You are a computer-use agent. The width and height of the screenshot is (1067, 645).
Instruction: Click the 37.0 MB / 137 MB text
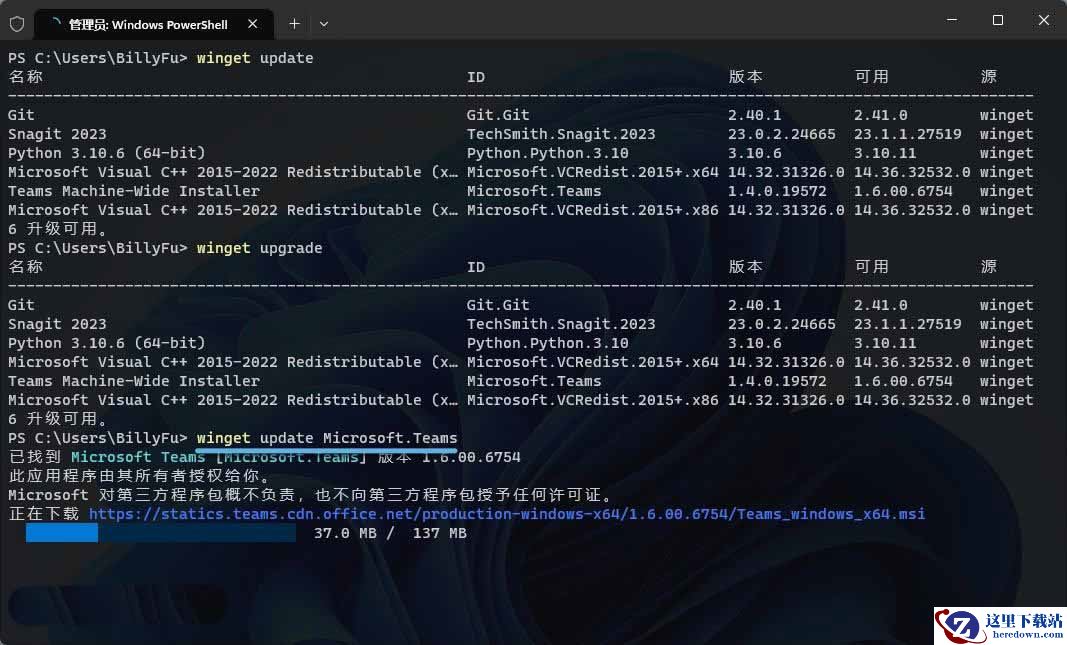(x=390, y=533)
